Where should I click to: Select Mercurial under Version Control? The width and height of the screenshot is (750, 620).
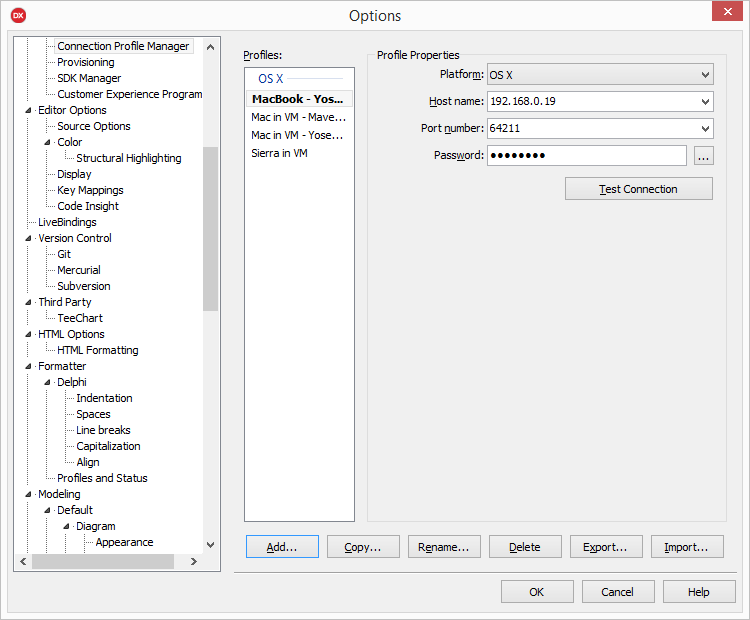[79, 270]
